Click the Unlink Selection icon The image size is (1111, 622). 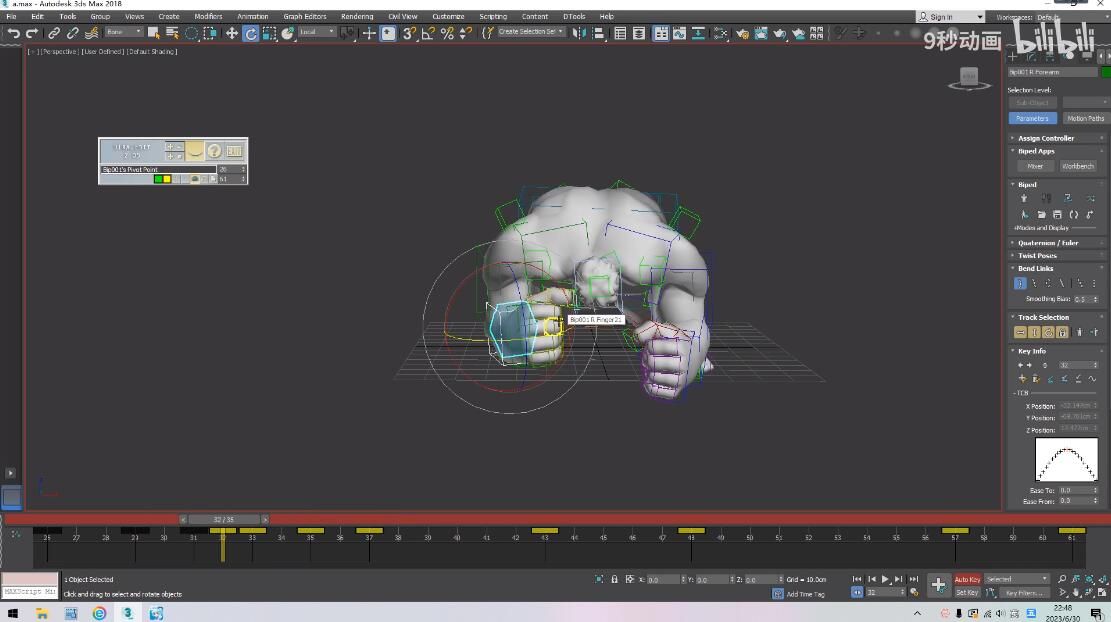(x=72, y=33)
